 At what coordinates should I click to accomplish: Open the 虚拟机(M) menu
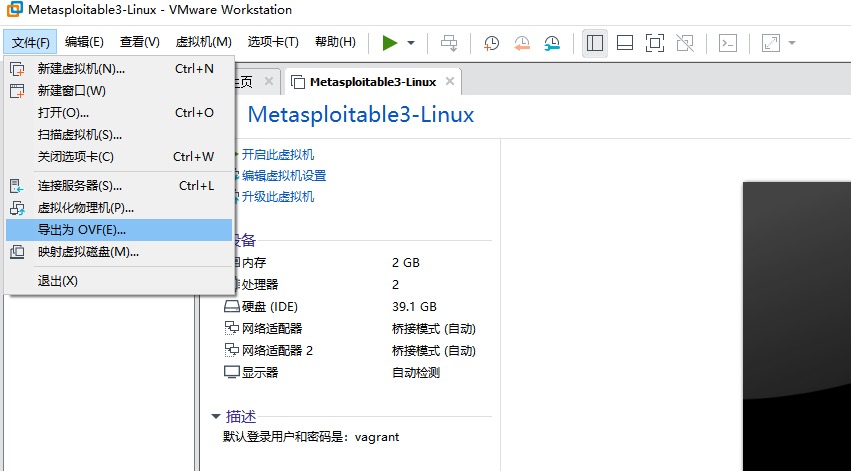click(x=203, y=42)
